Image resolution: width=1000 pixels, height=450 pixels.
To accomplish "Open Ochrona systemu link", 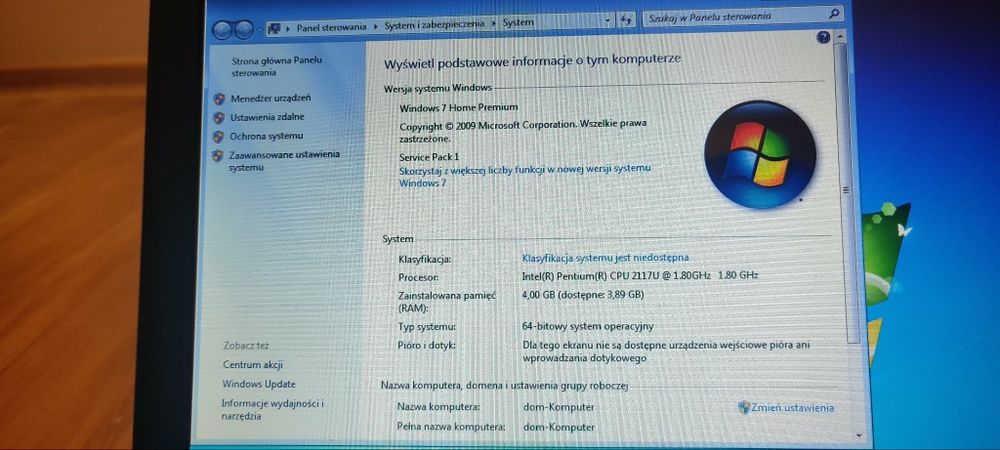I will click(266, 136).
